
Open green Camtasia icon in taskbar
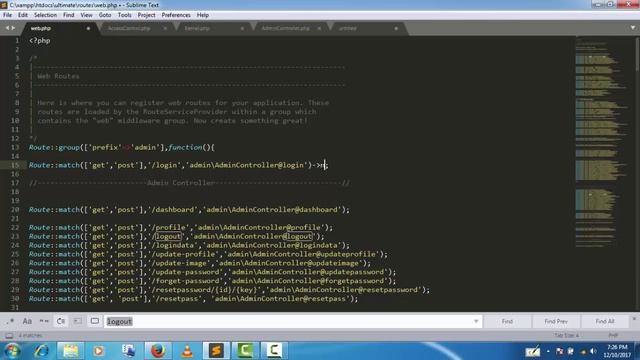(245, 351)
